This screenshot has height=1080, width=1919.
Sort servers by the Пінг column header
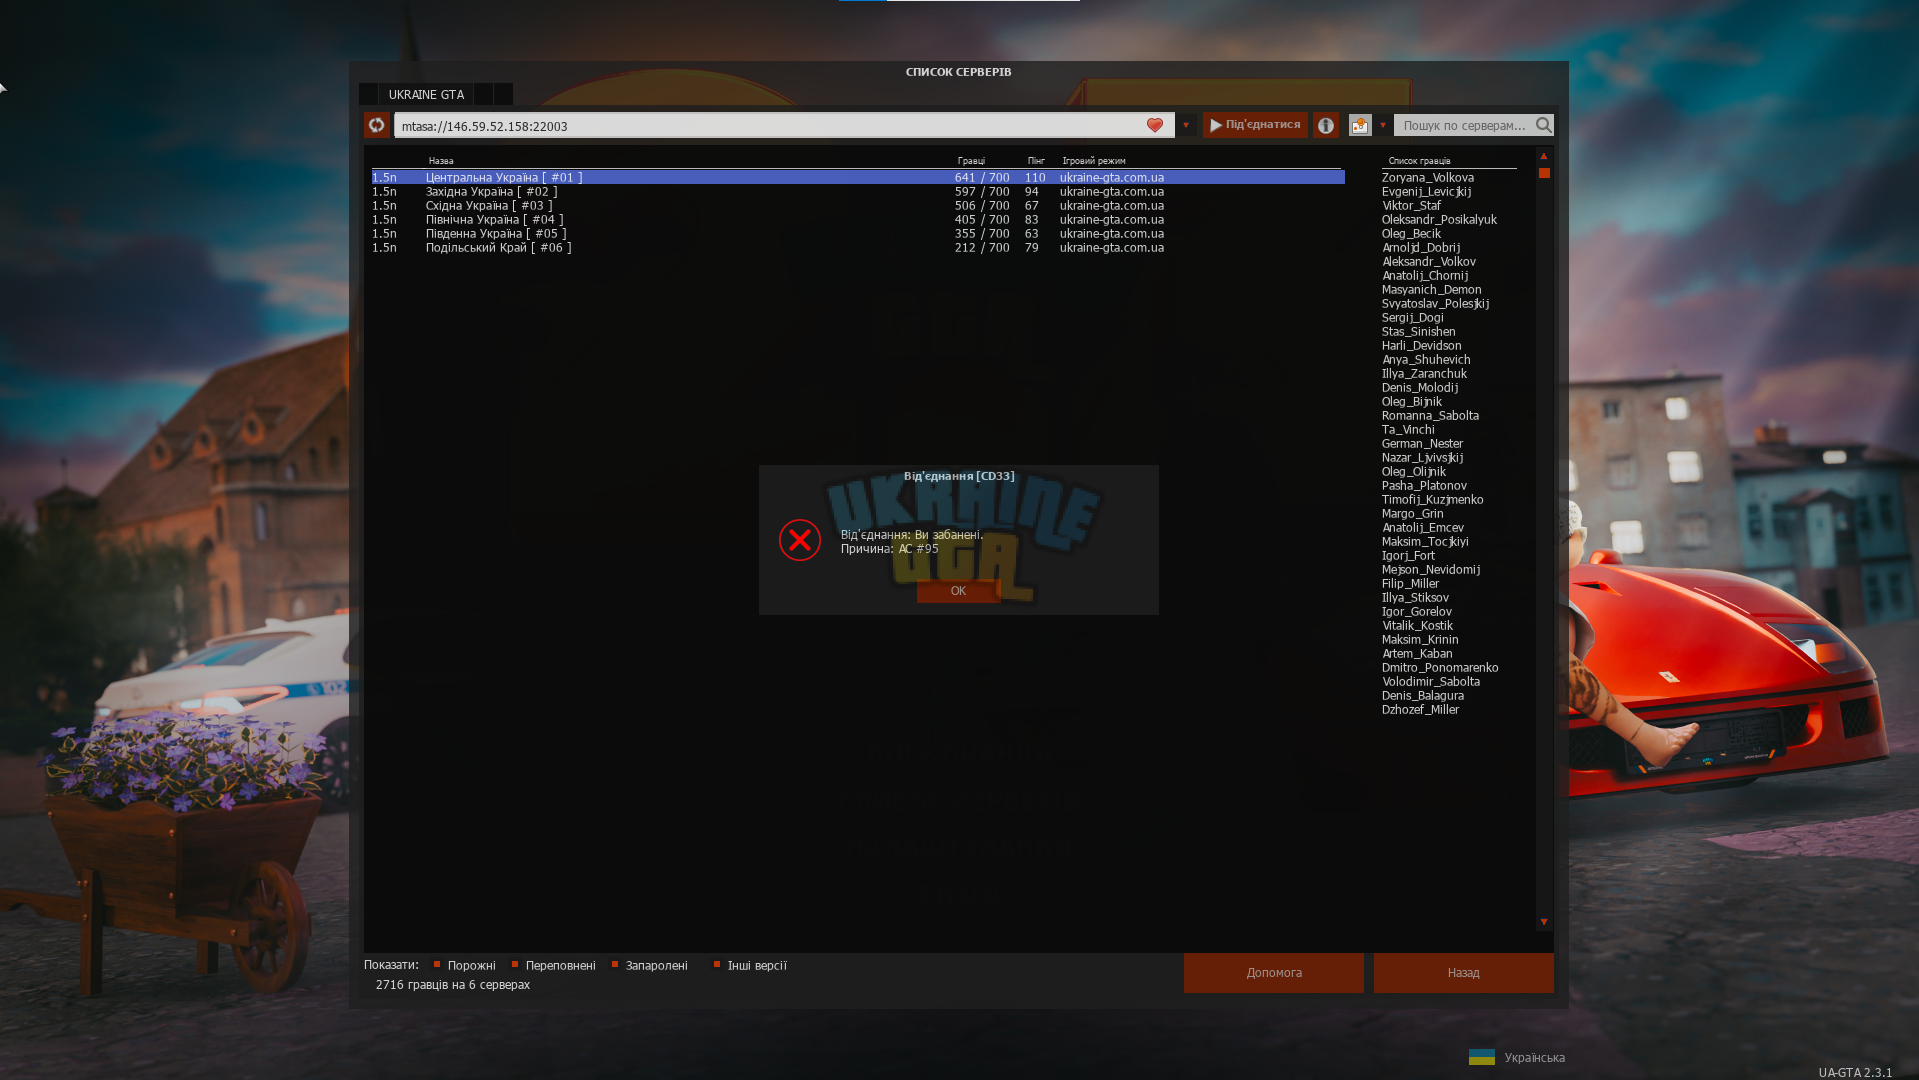1036,161
